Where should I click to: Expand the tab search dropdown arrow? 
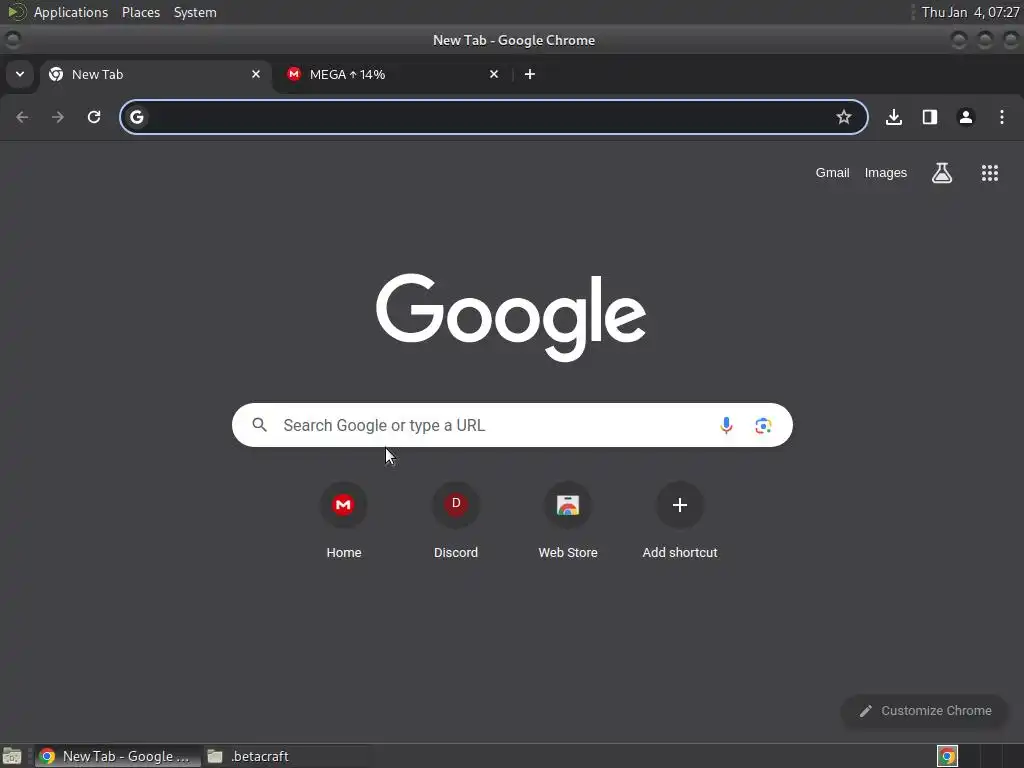tap(20, 74)
